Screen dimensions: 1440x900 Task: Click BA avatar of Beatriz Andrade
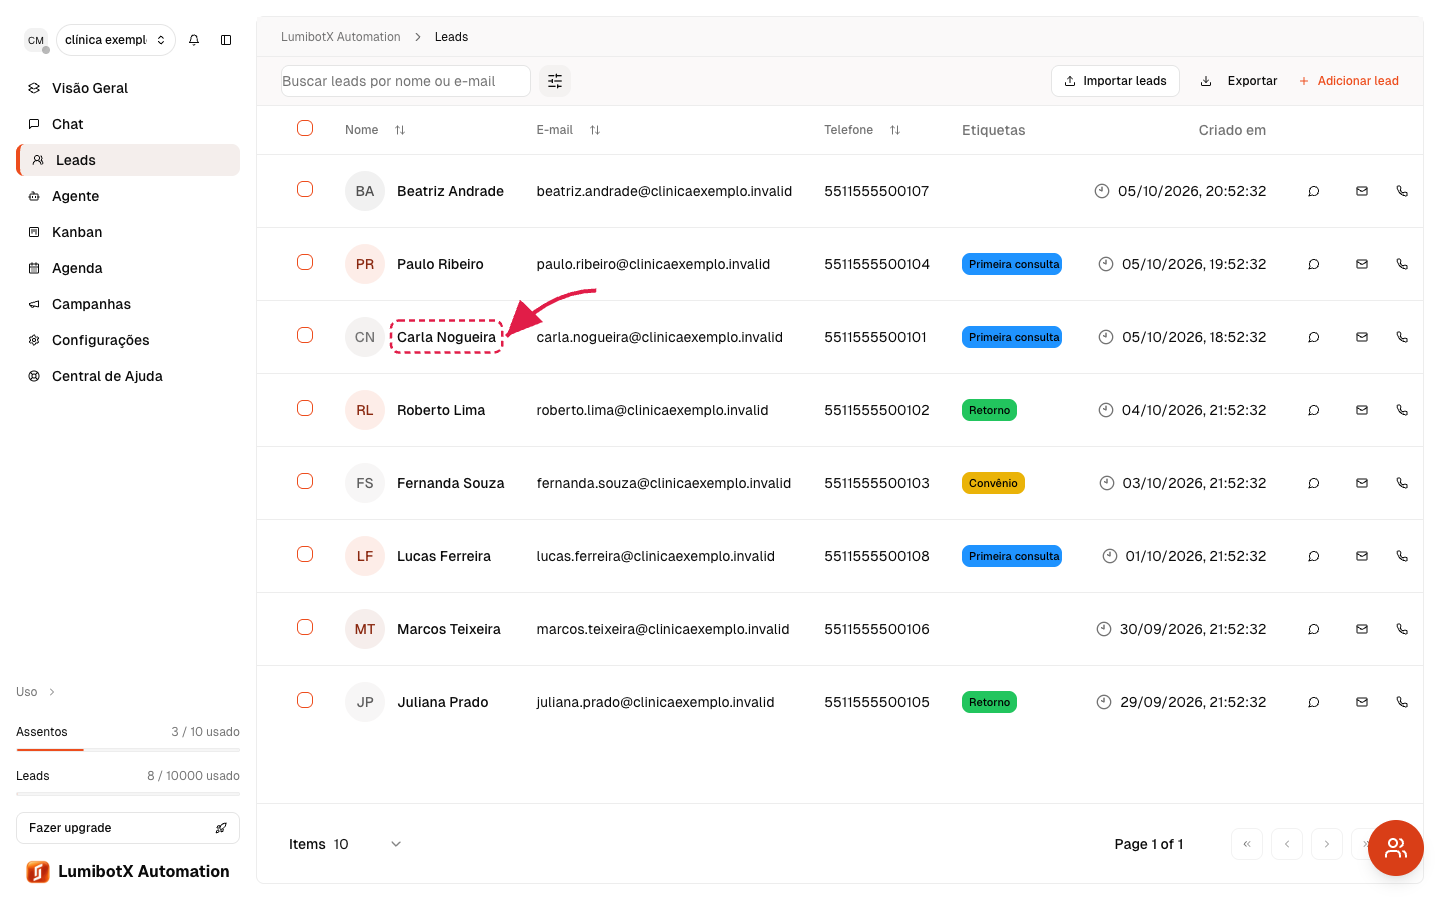click(x=365, y=191)
